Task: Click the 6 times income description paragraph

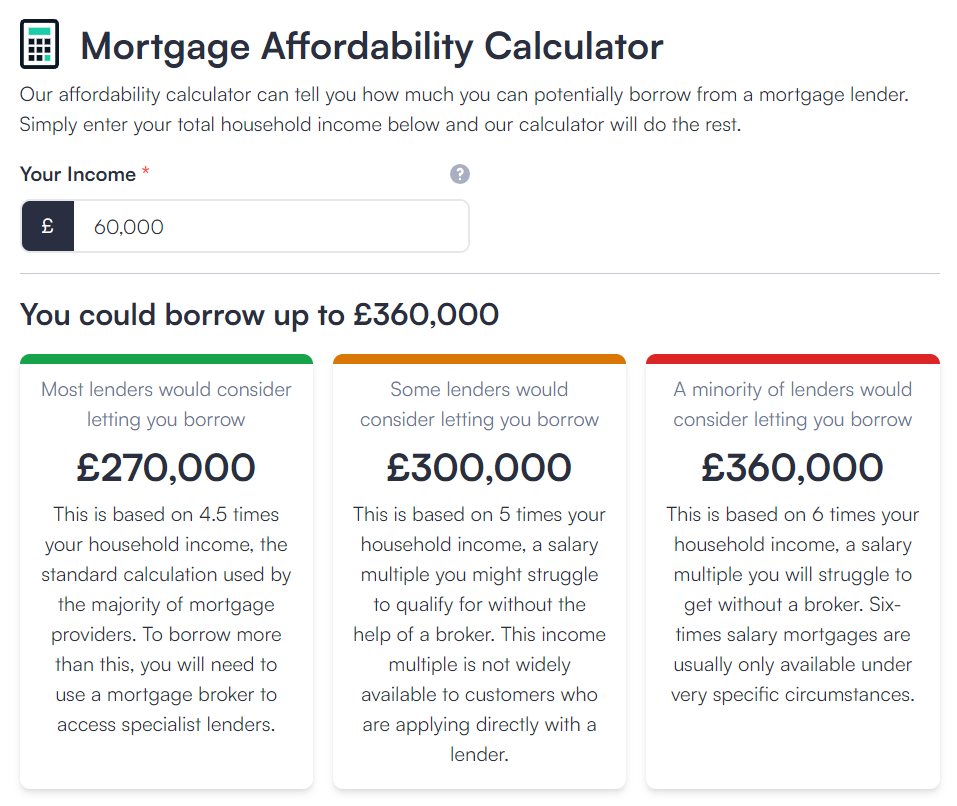Action: pyautogui.click(x=792, y=604)
